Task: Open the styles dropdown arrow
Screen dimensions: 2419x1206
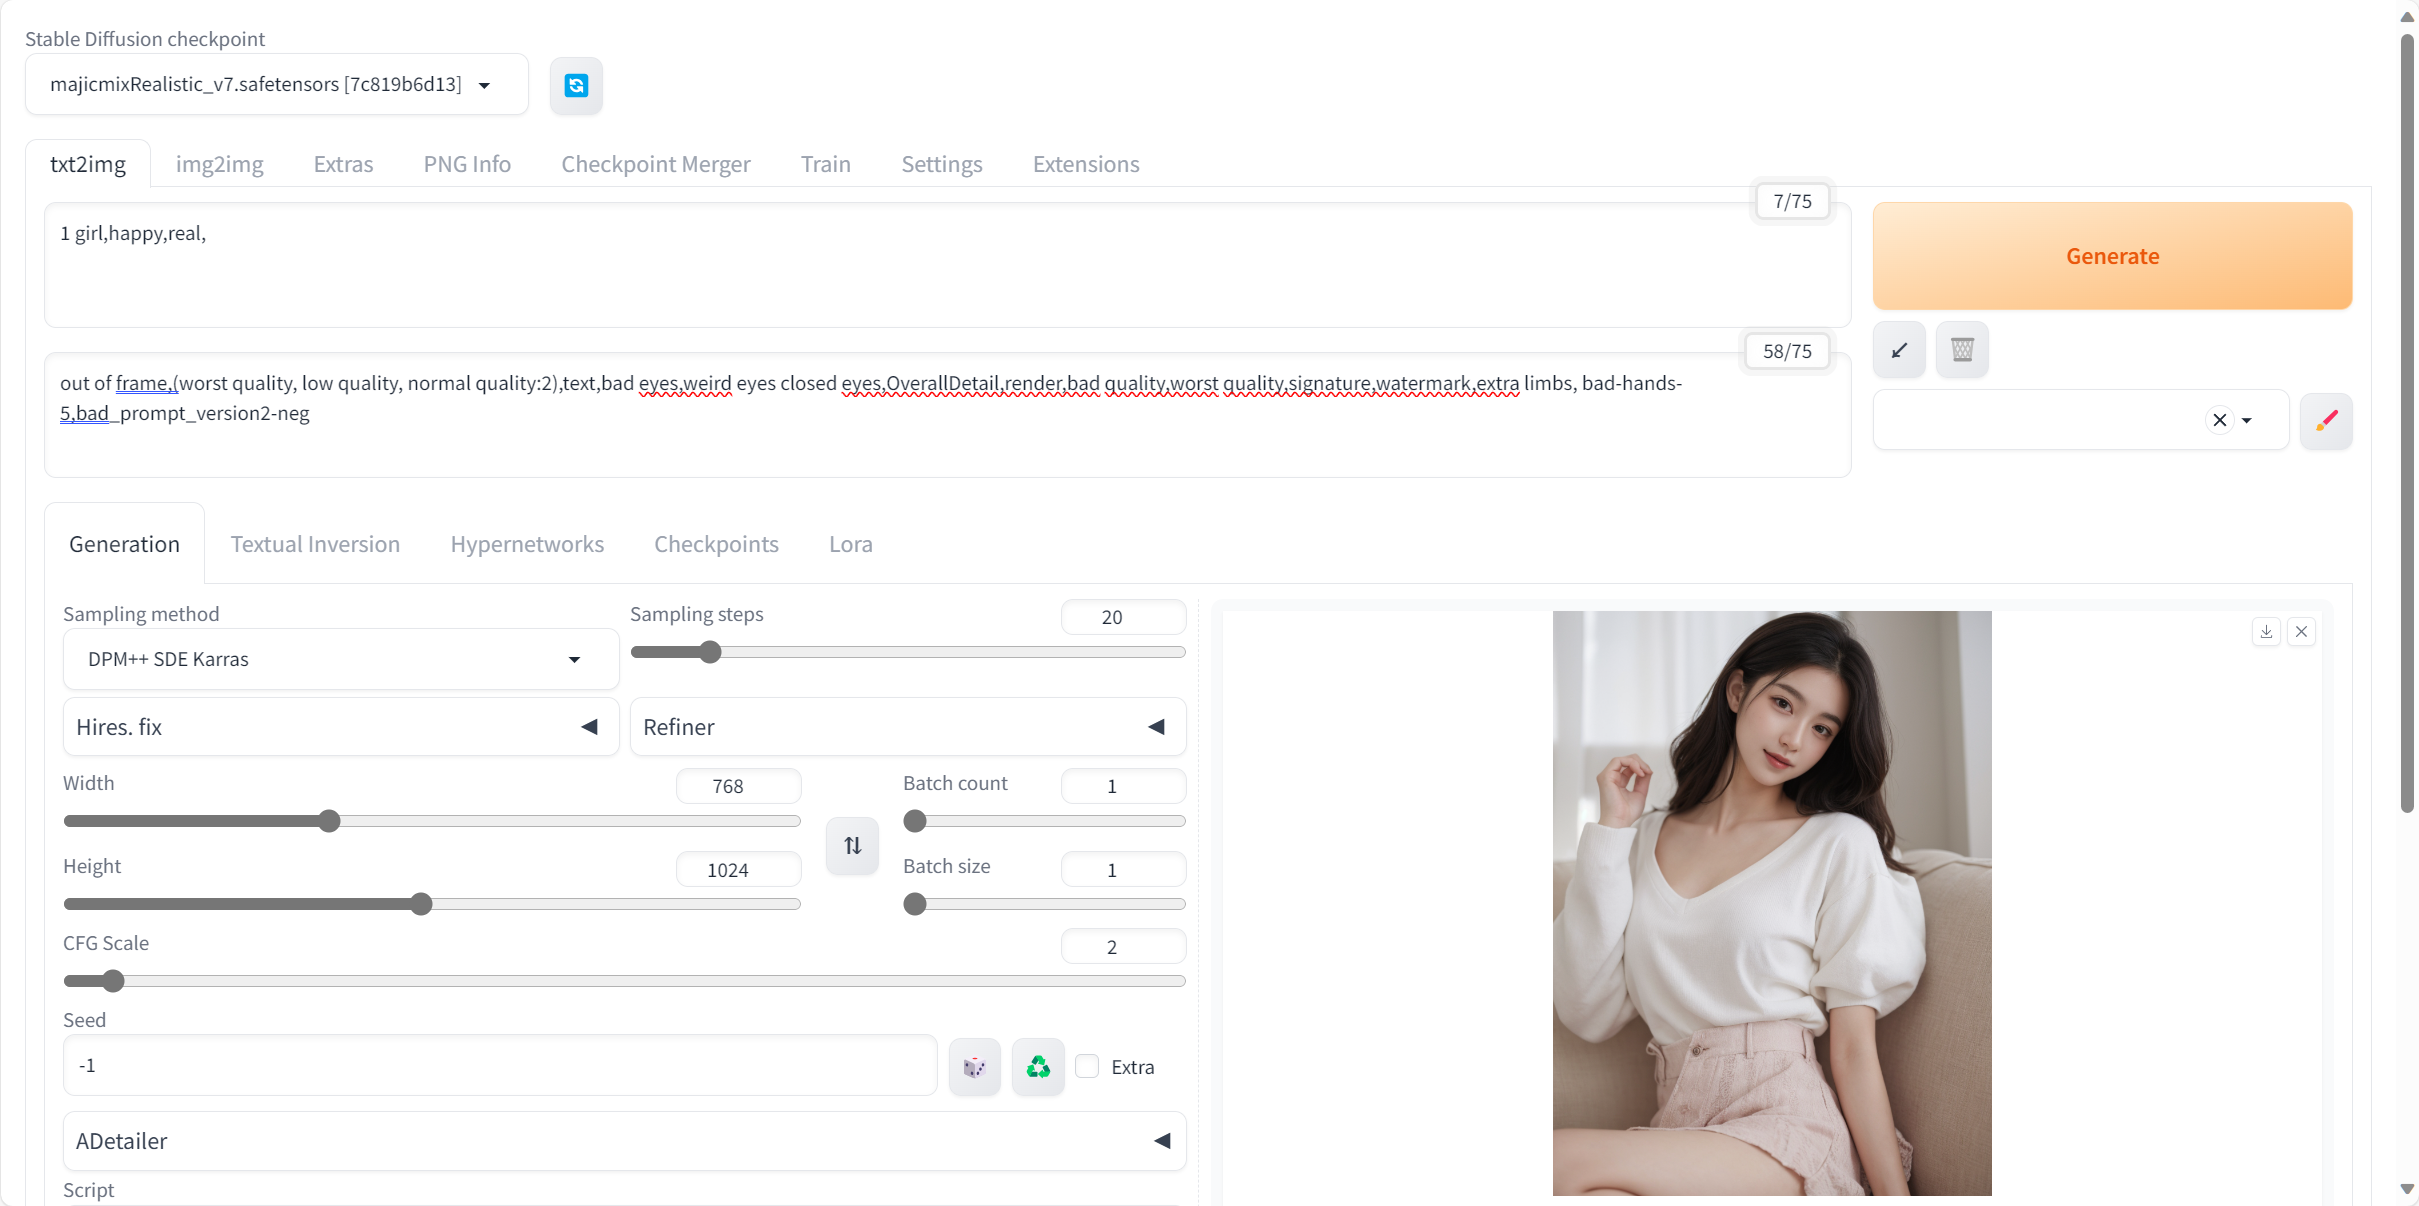Action: pos(2247,420)
